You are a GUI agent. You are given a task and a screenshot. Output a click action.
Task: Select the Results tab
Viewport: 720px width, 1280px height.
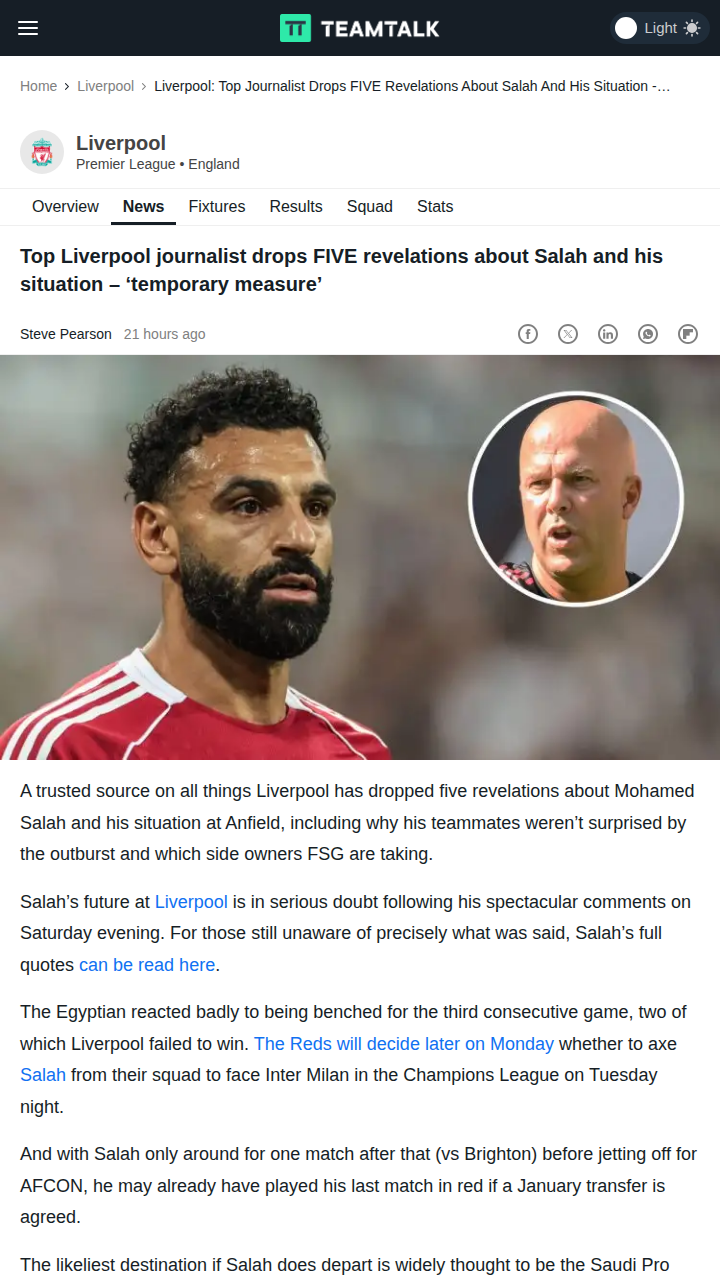pyautogui.click(x=296, y=207)
